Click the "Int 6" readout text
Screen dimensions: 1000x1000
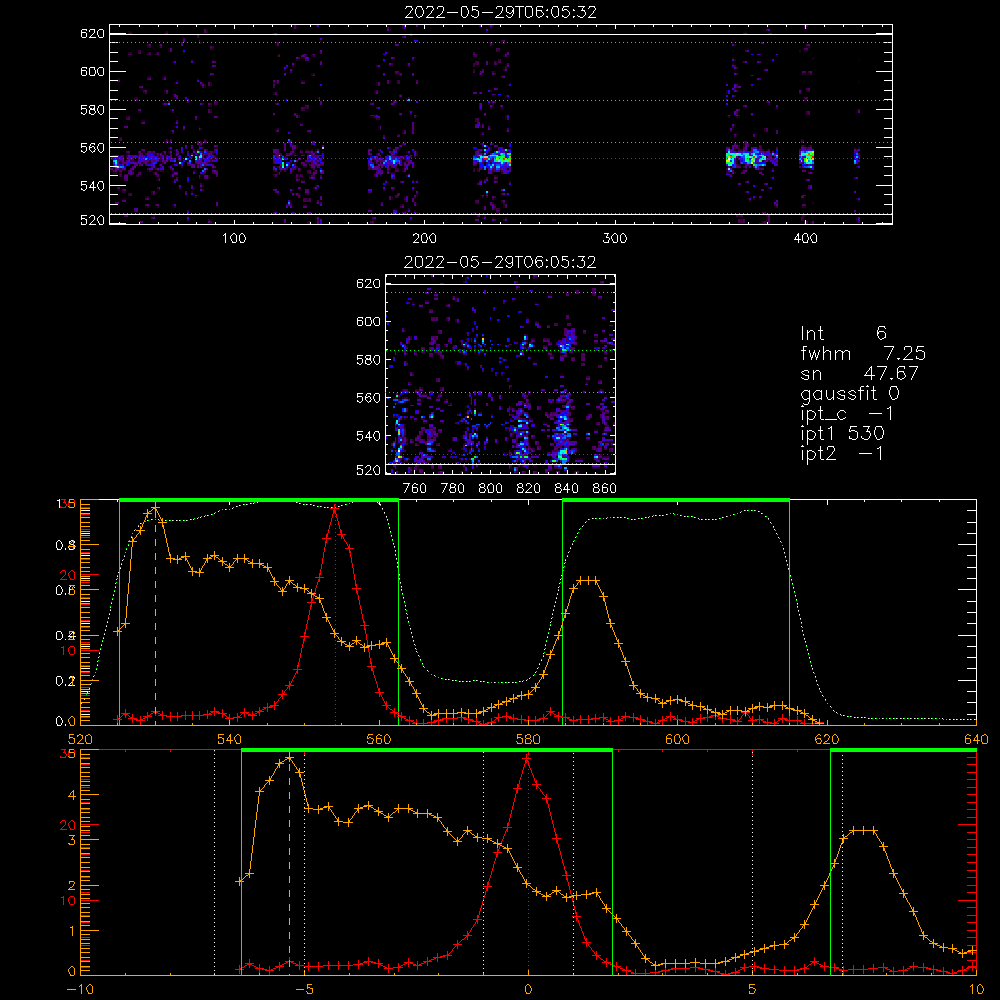coord(843,333)
